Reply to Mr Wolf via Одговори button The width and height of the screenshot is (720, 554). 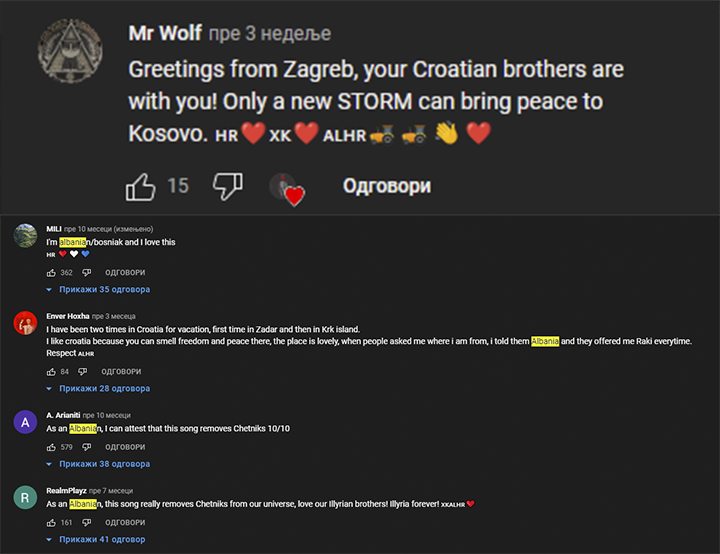point(387,186)
